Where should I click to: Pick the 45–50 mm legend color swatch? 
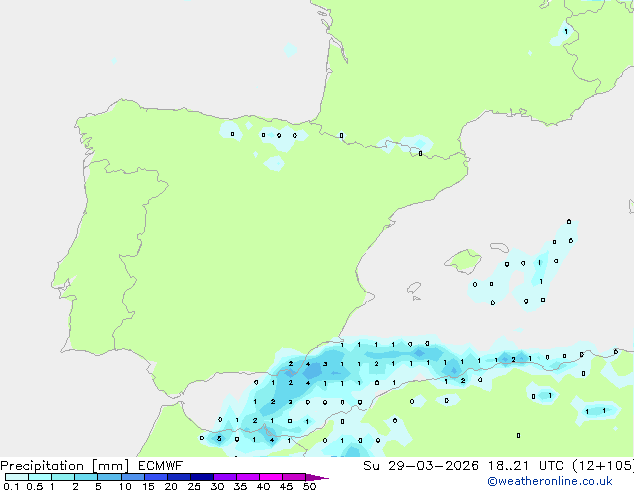click(x=294, y=477)
